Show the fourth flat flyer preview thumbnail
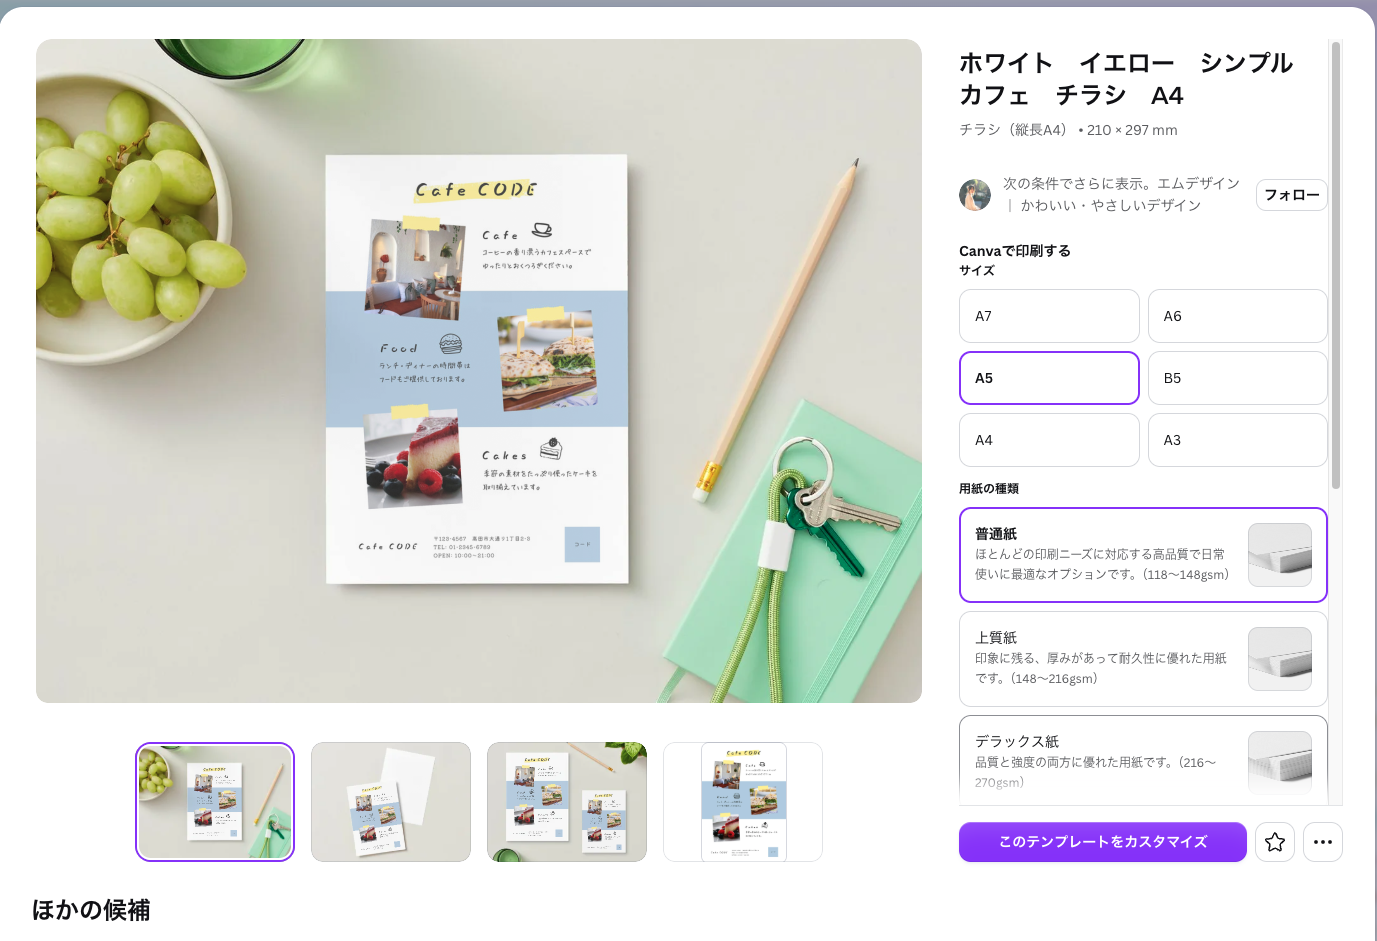The height and width of the screenshot is (941, 1377). [x=743, y=802]
